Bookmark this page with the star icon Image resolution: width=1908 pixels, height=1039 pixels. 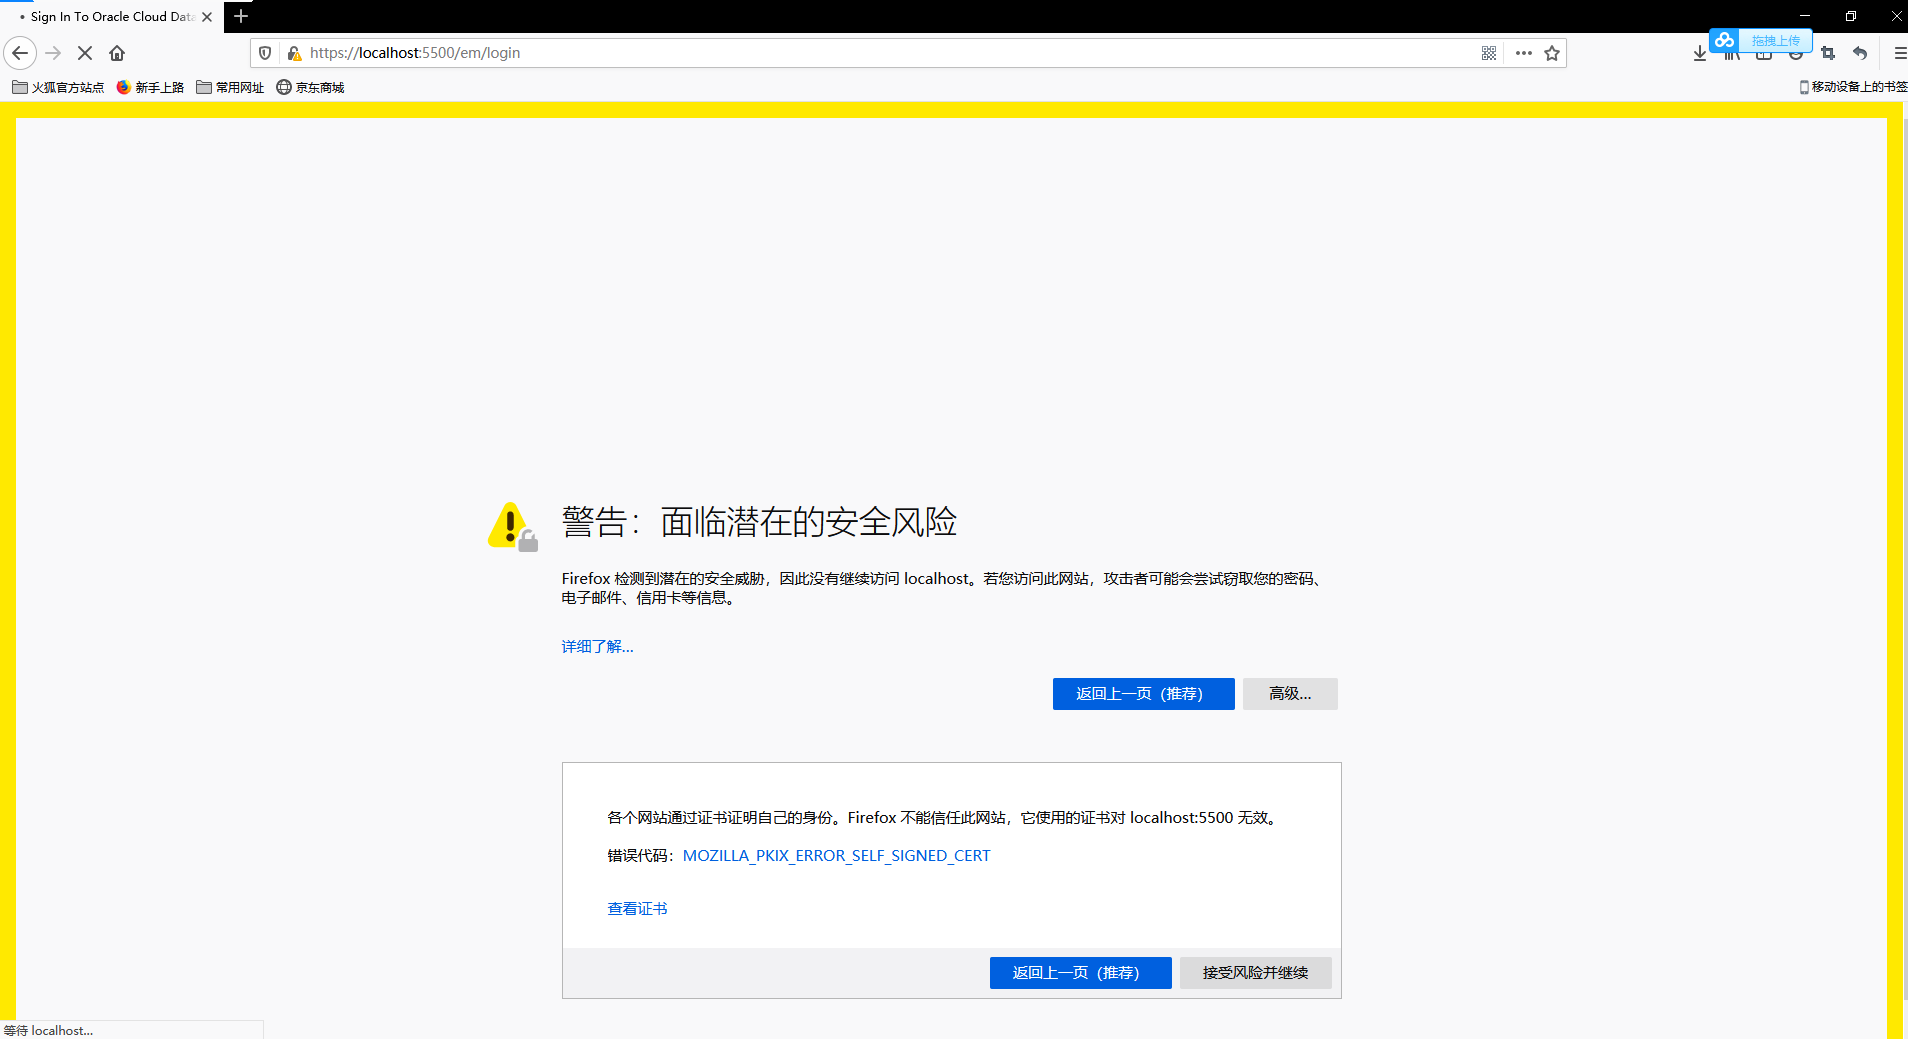(1552, 53)
